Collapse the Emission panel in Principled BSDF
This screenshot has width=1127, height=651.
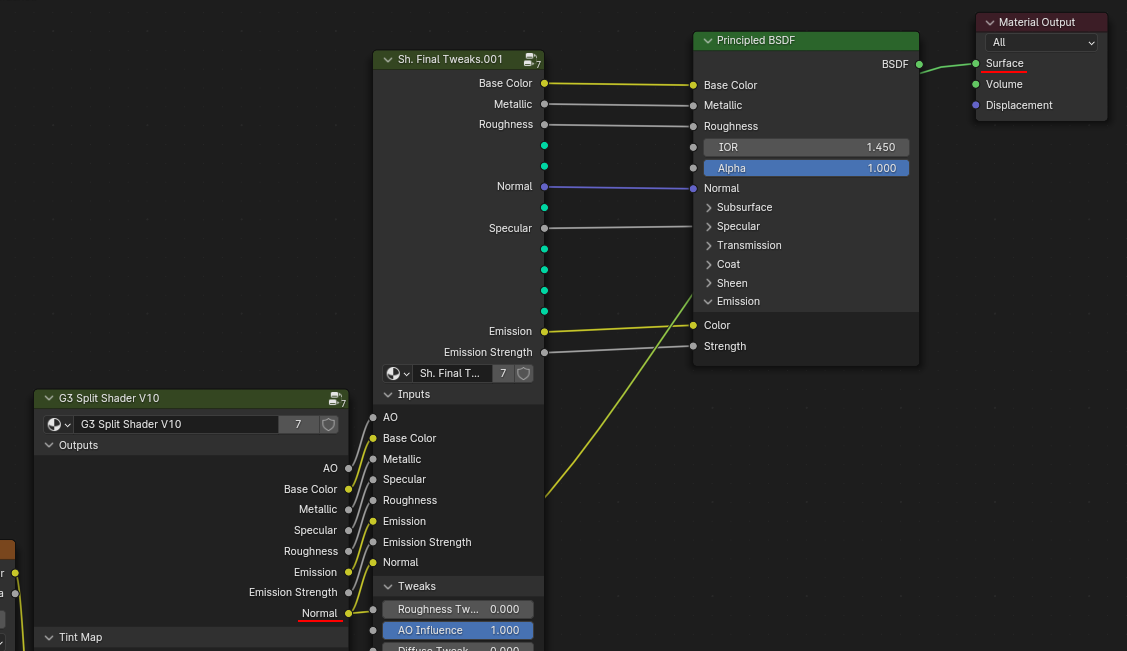(x=708, y=301)
